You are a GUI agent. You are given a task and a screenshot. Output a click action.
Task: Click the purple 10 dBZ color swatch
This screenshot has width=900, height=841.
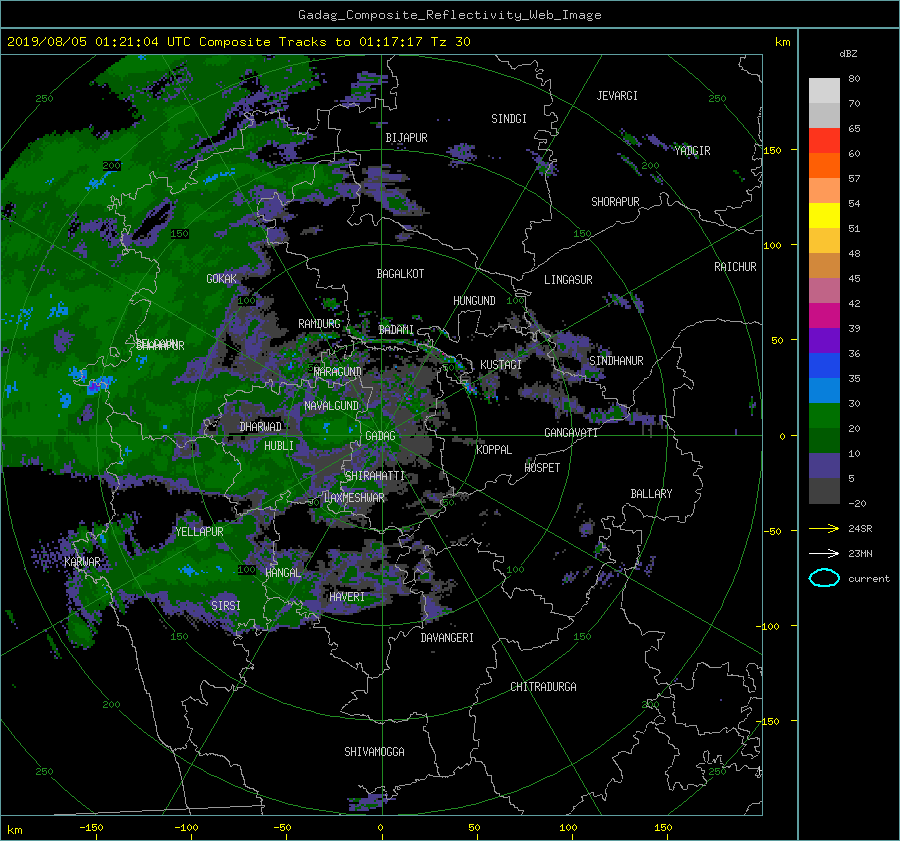(824, 466)
